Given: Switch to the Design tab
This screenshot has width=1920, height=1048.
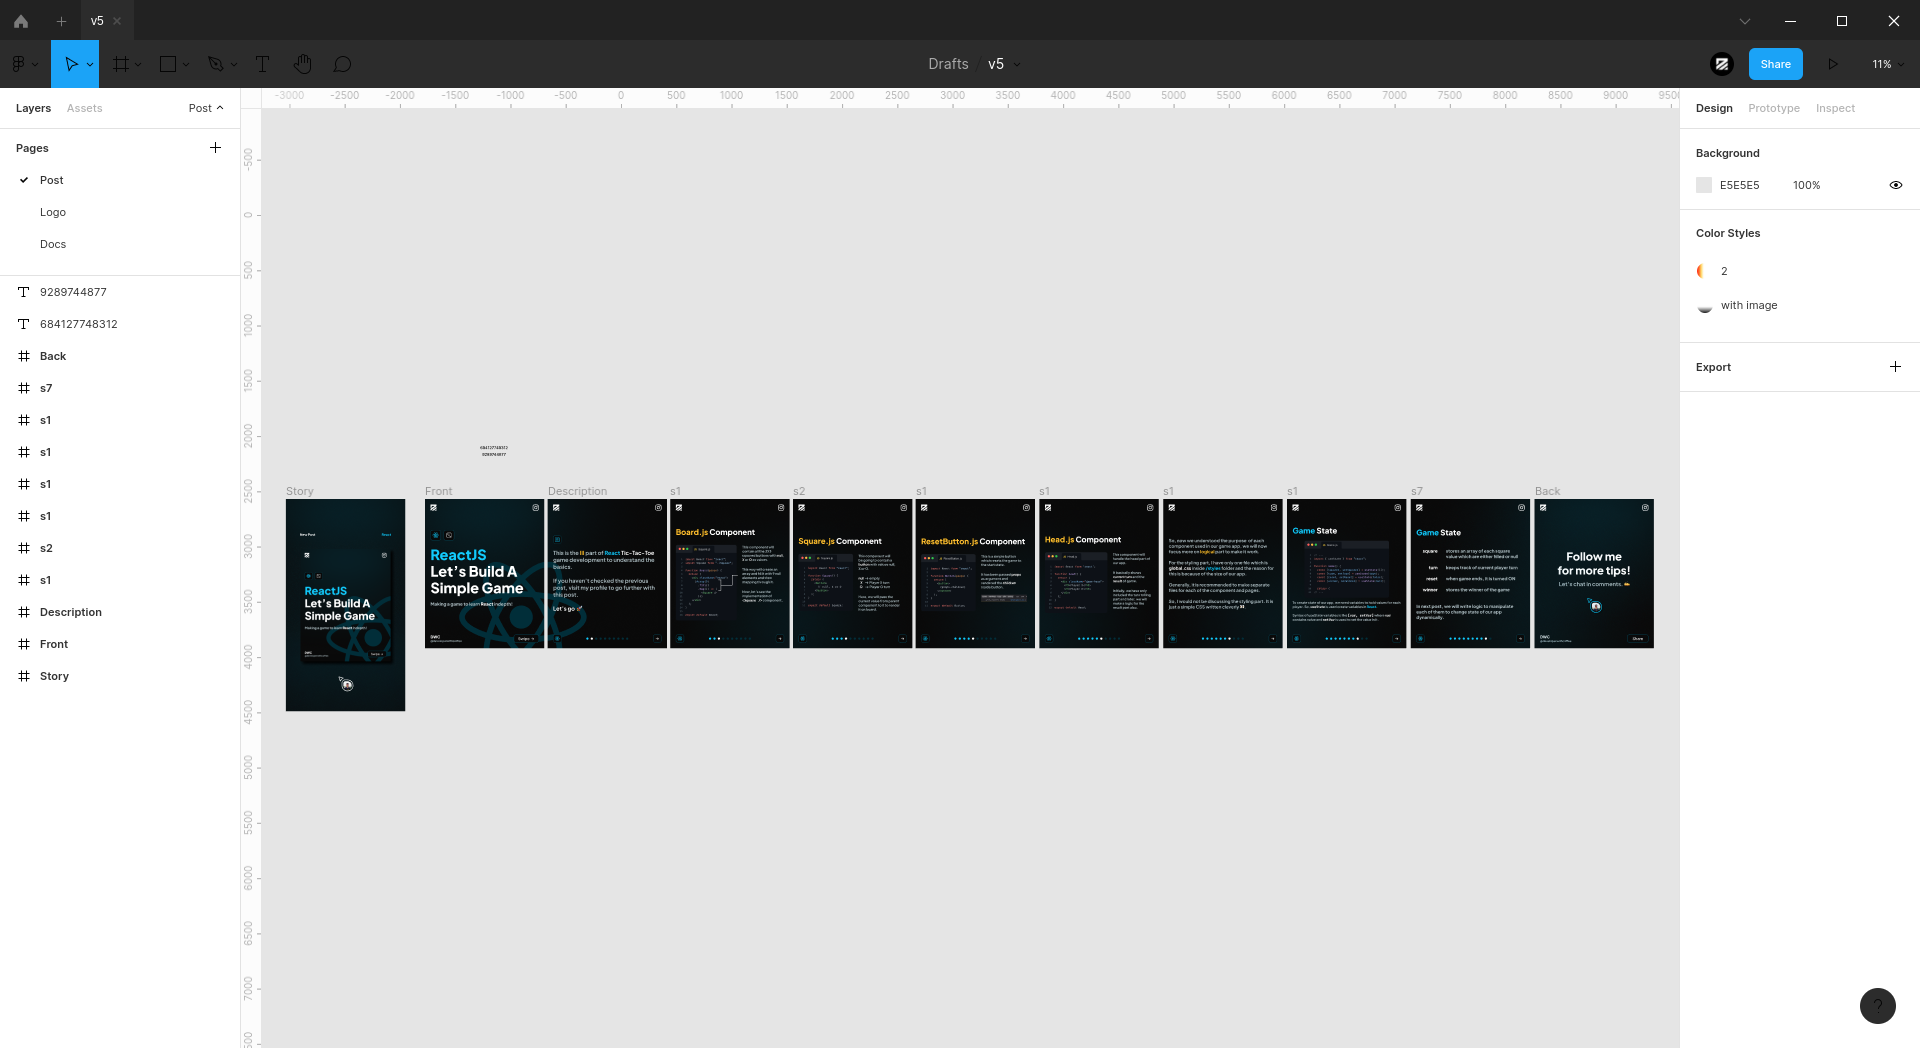Looking at the screenshot, I should 1714,108.
